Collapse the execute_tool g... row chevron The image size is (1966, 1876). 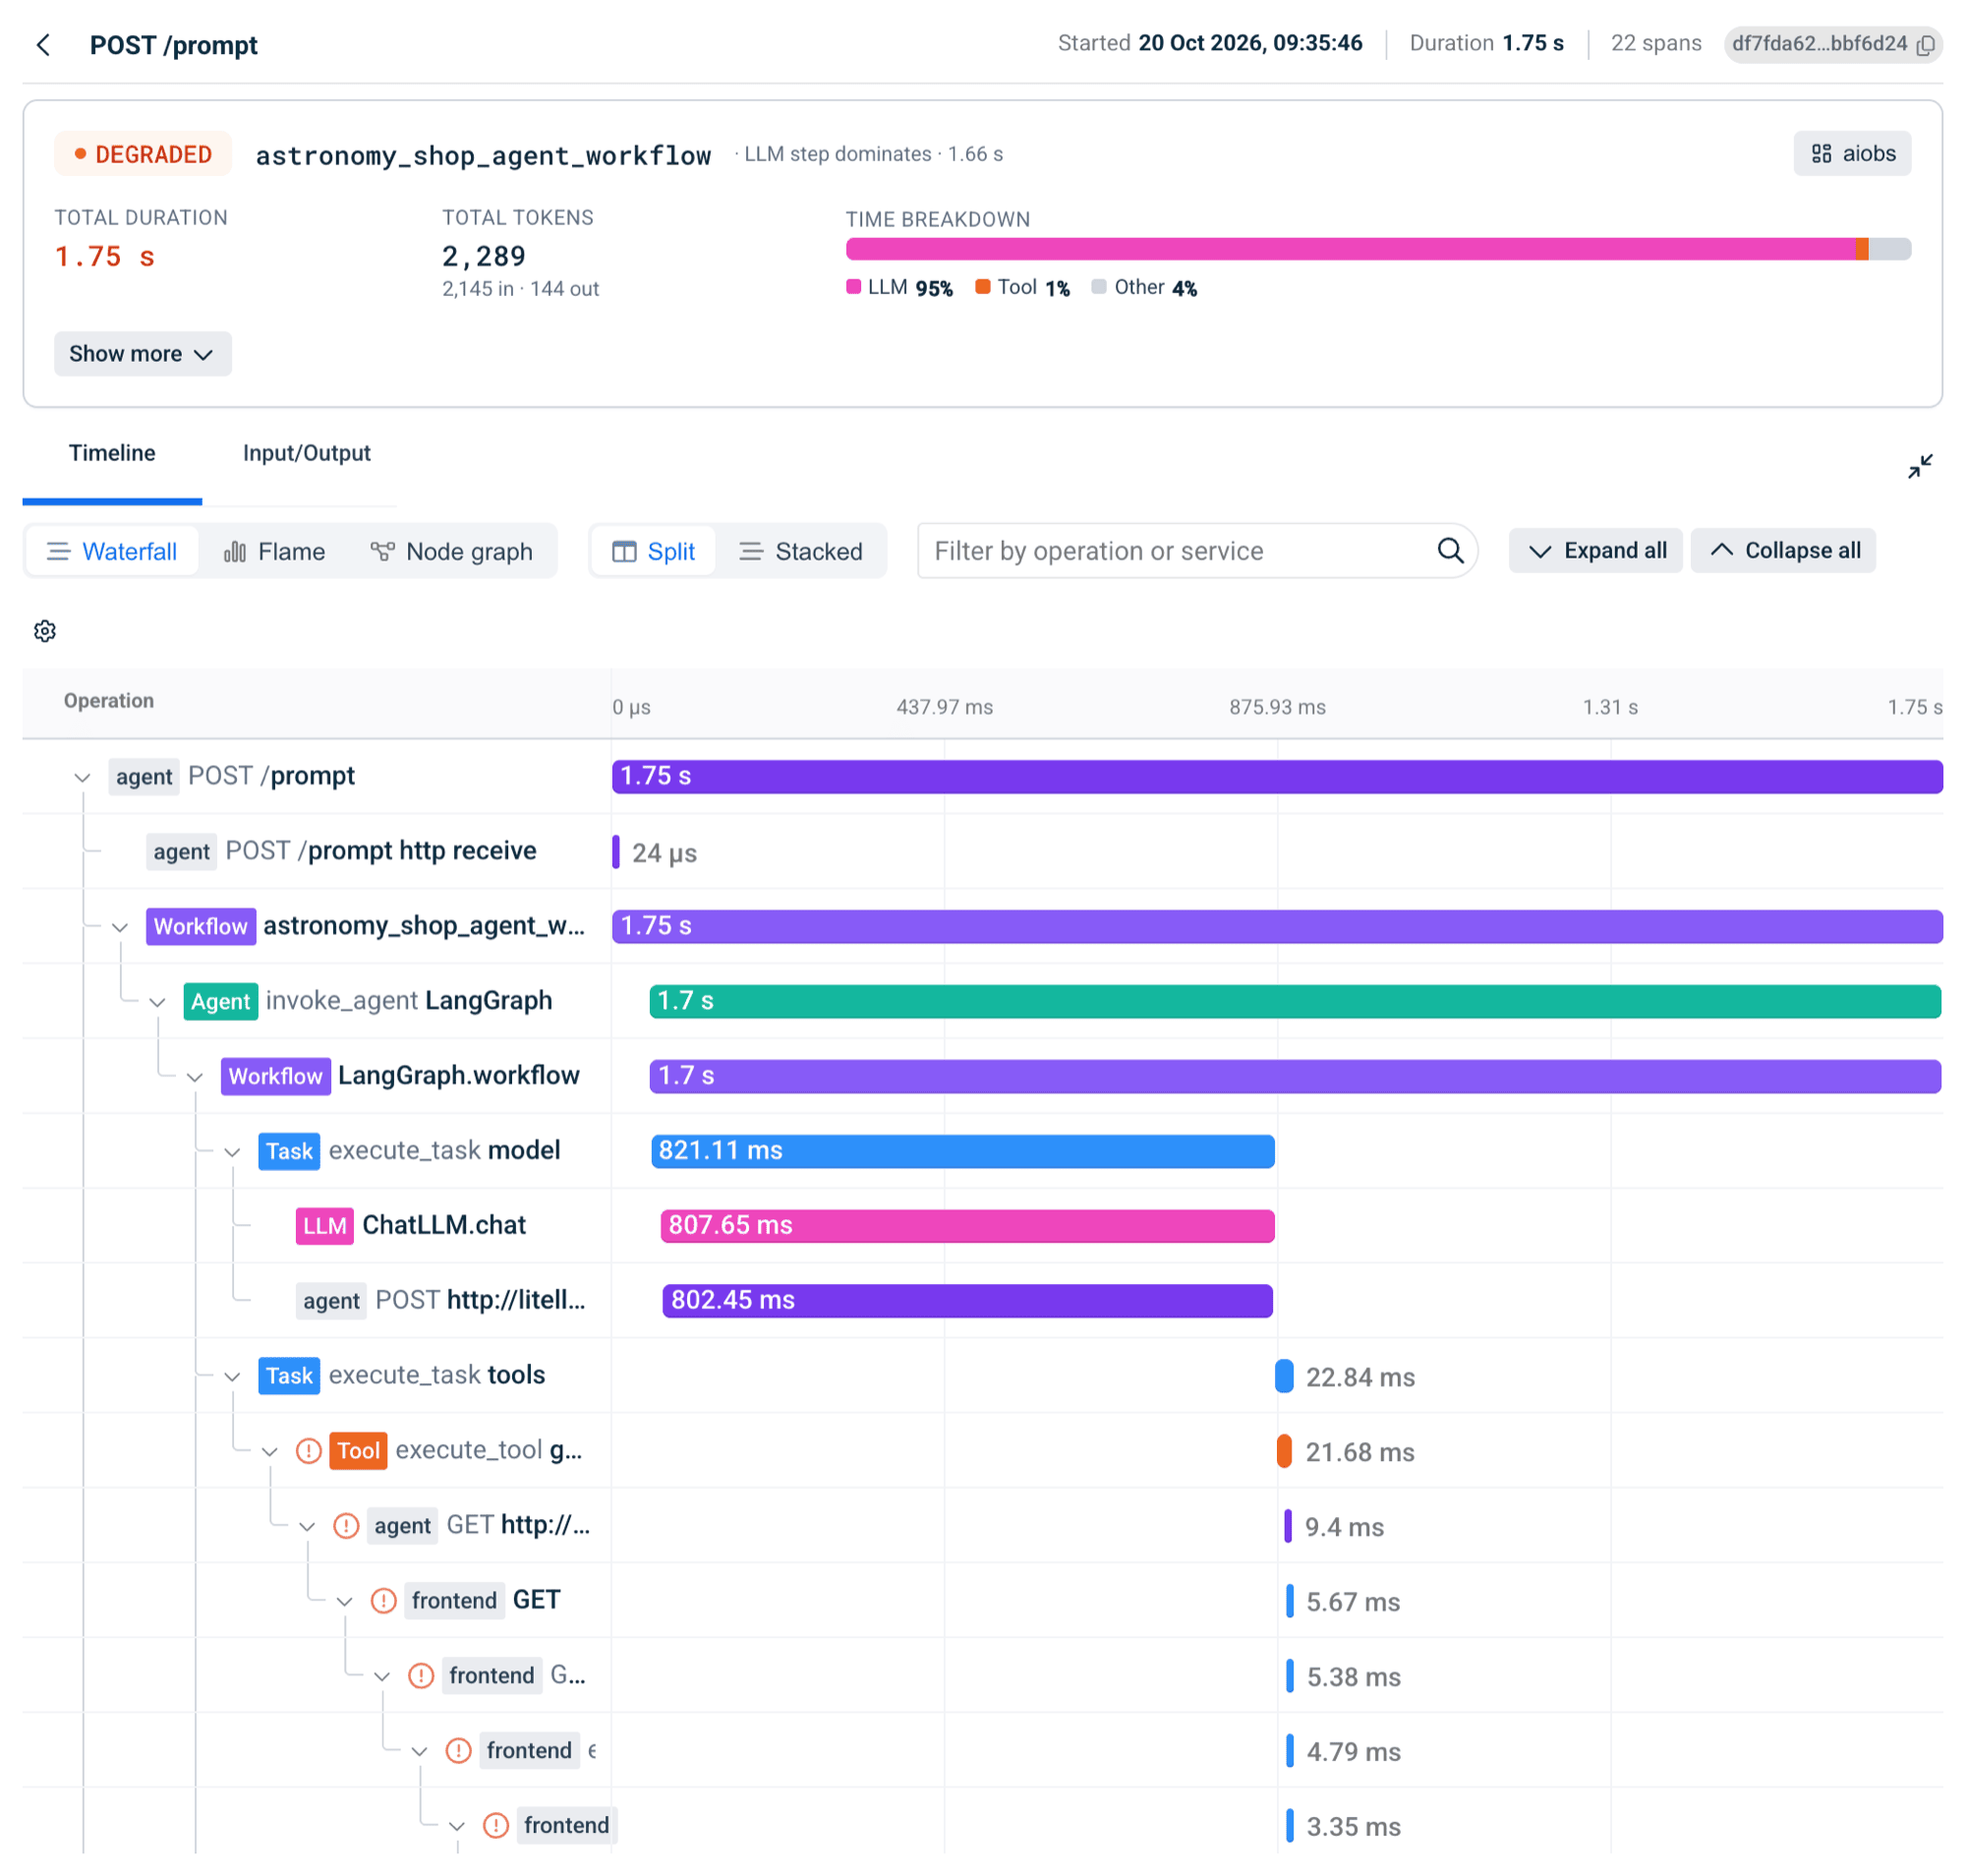click(x=269, y=1453)
